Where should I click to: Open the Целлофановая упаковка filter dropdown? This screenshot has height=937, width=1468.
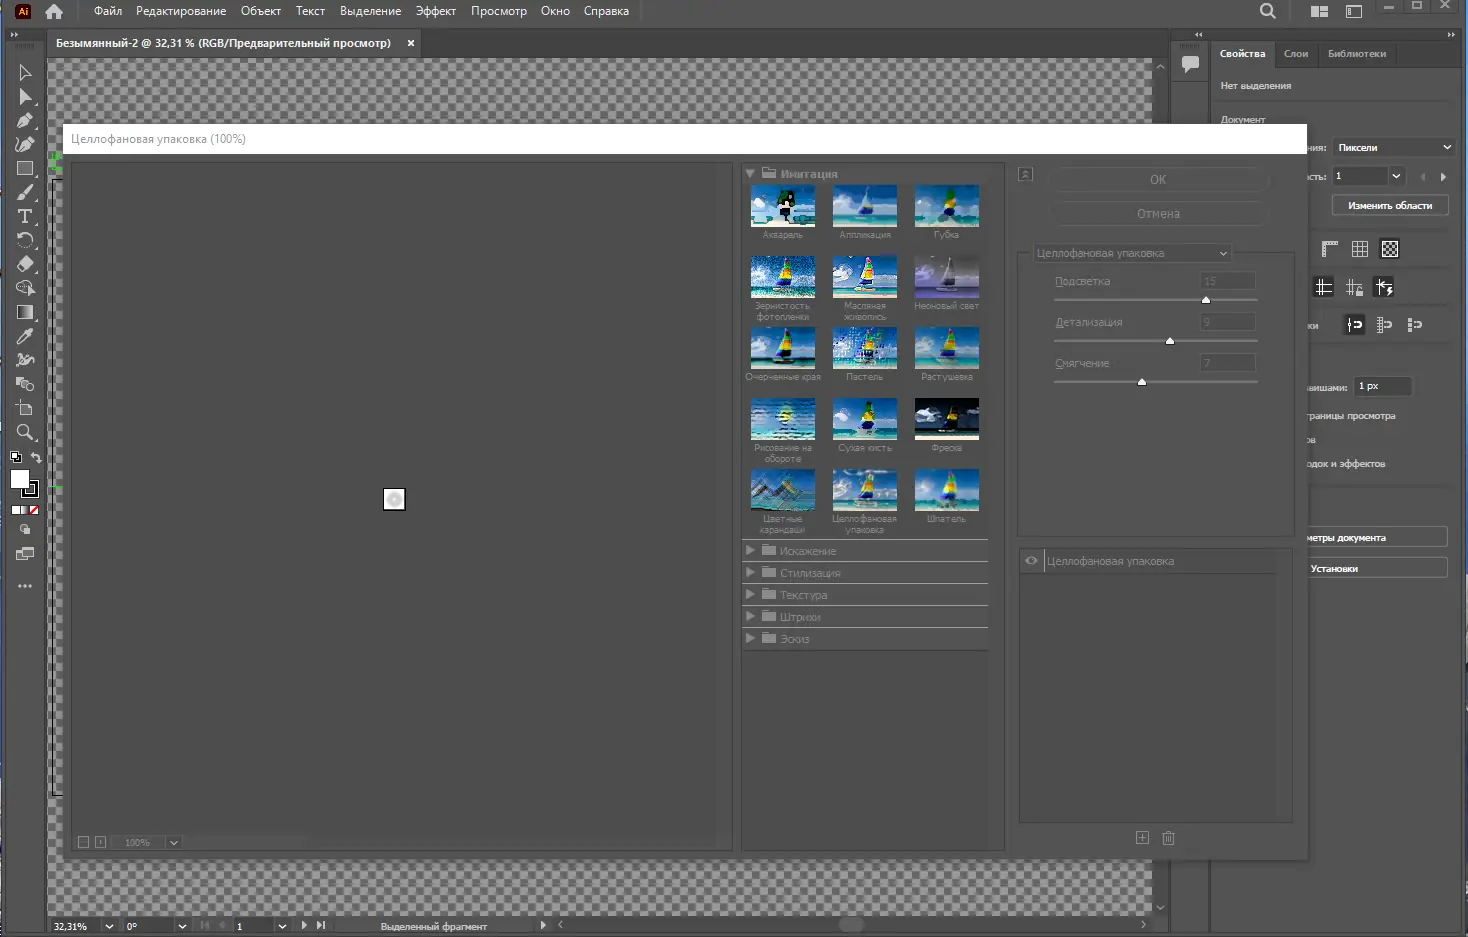click(x=1131, y=253)
